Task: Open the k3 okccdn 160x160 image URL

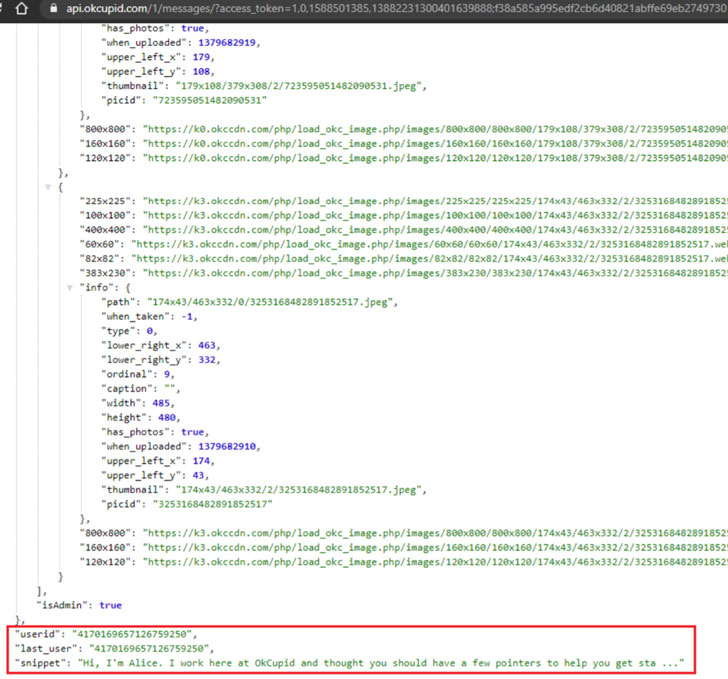Action: [435, 547]
